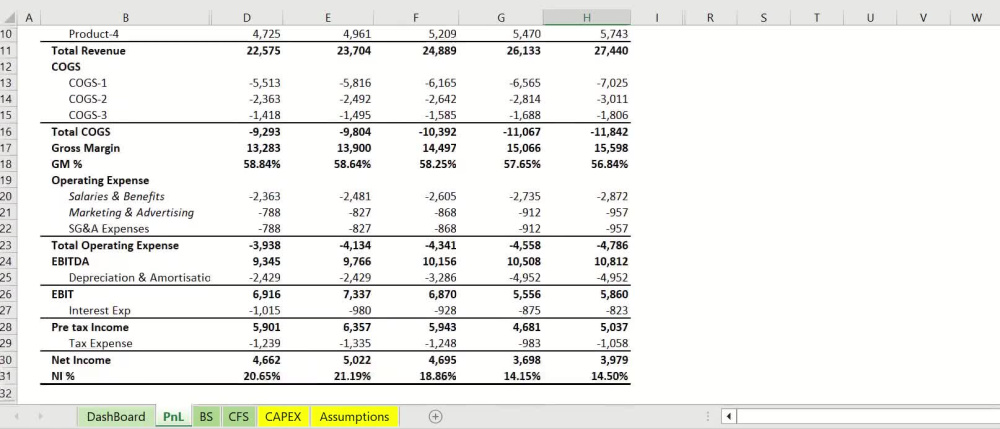1000x429 pixels.
Task: Select row 24 header
Action: click(8, 261)
